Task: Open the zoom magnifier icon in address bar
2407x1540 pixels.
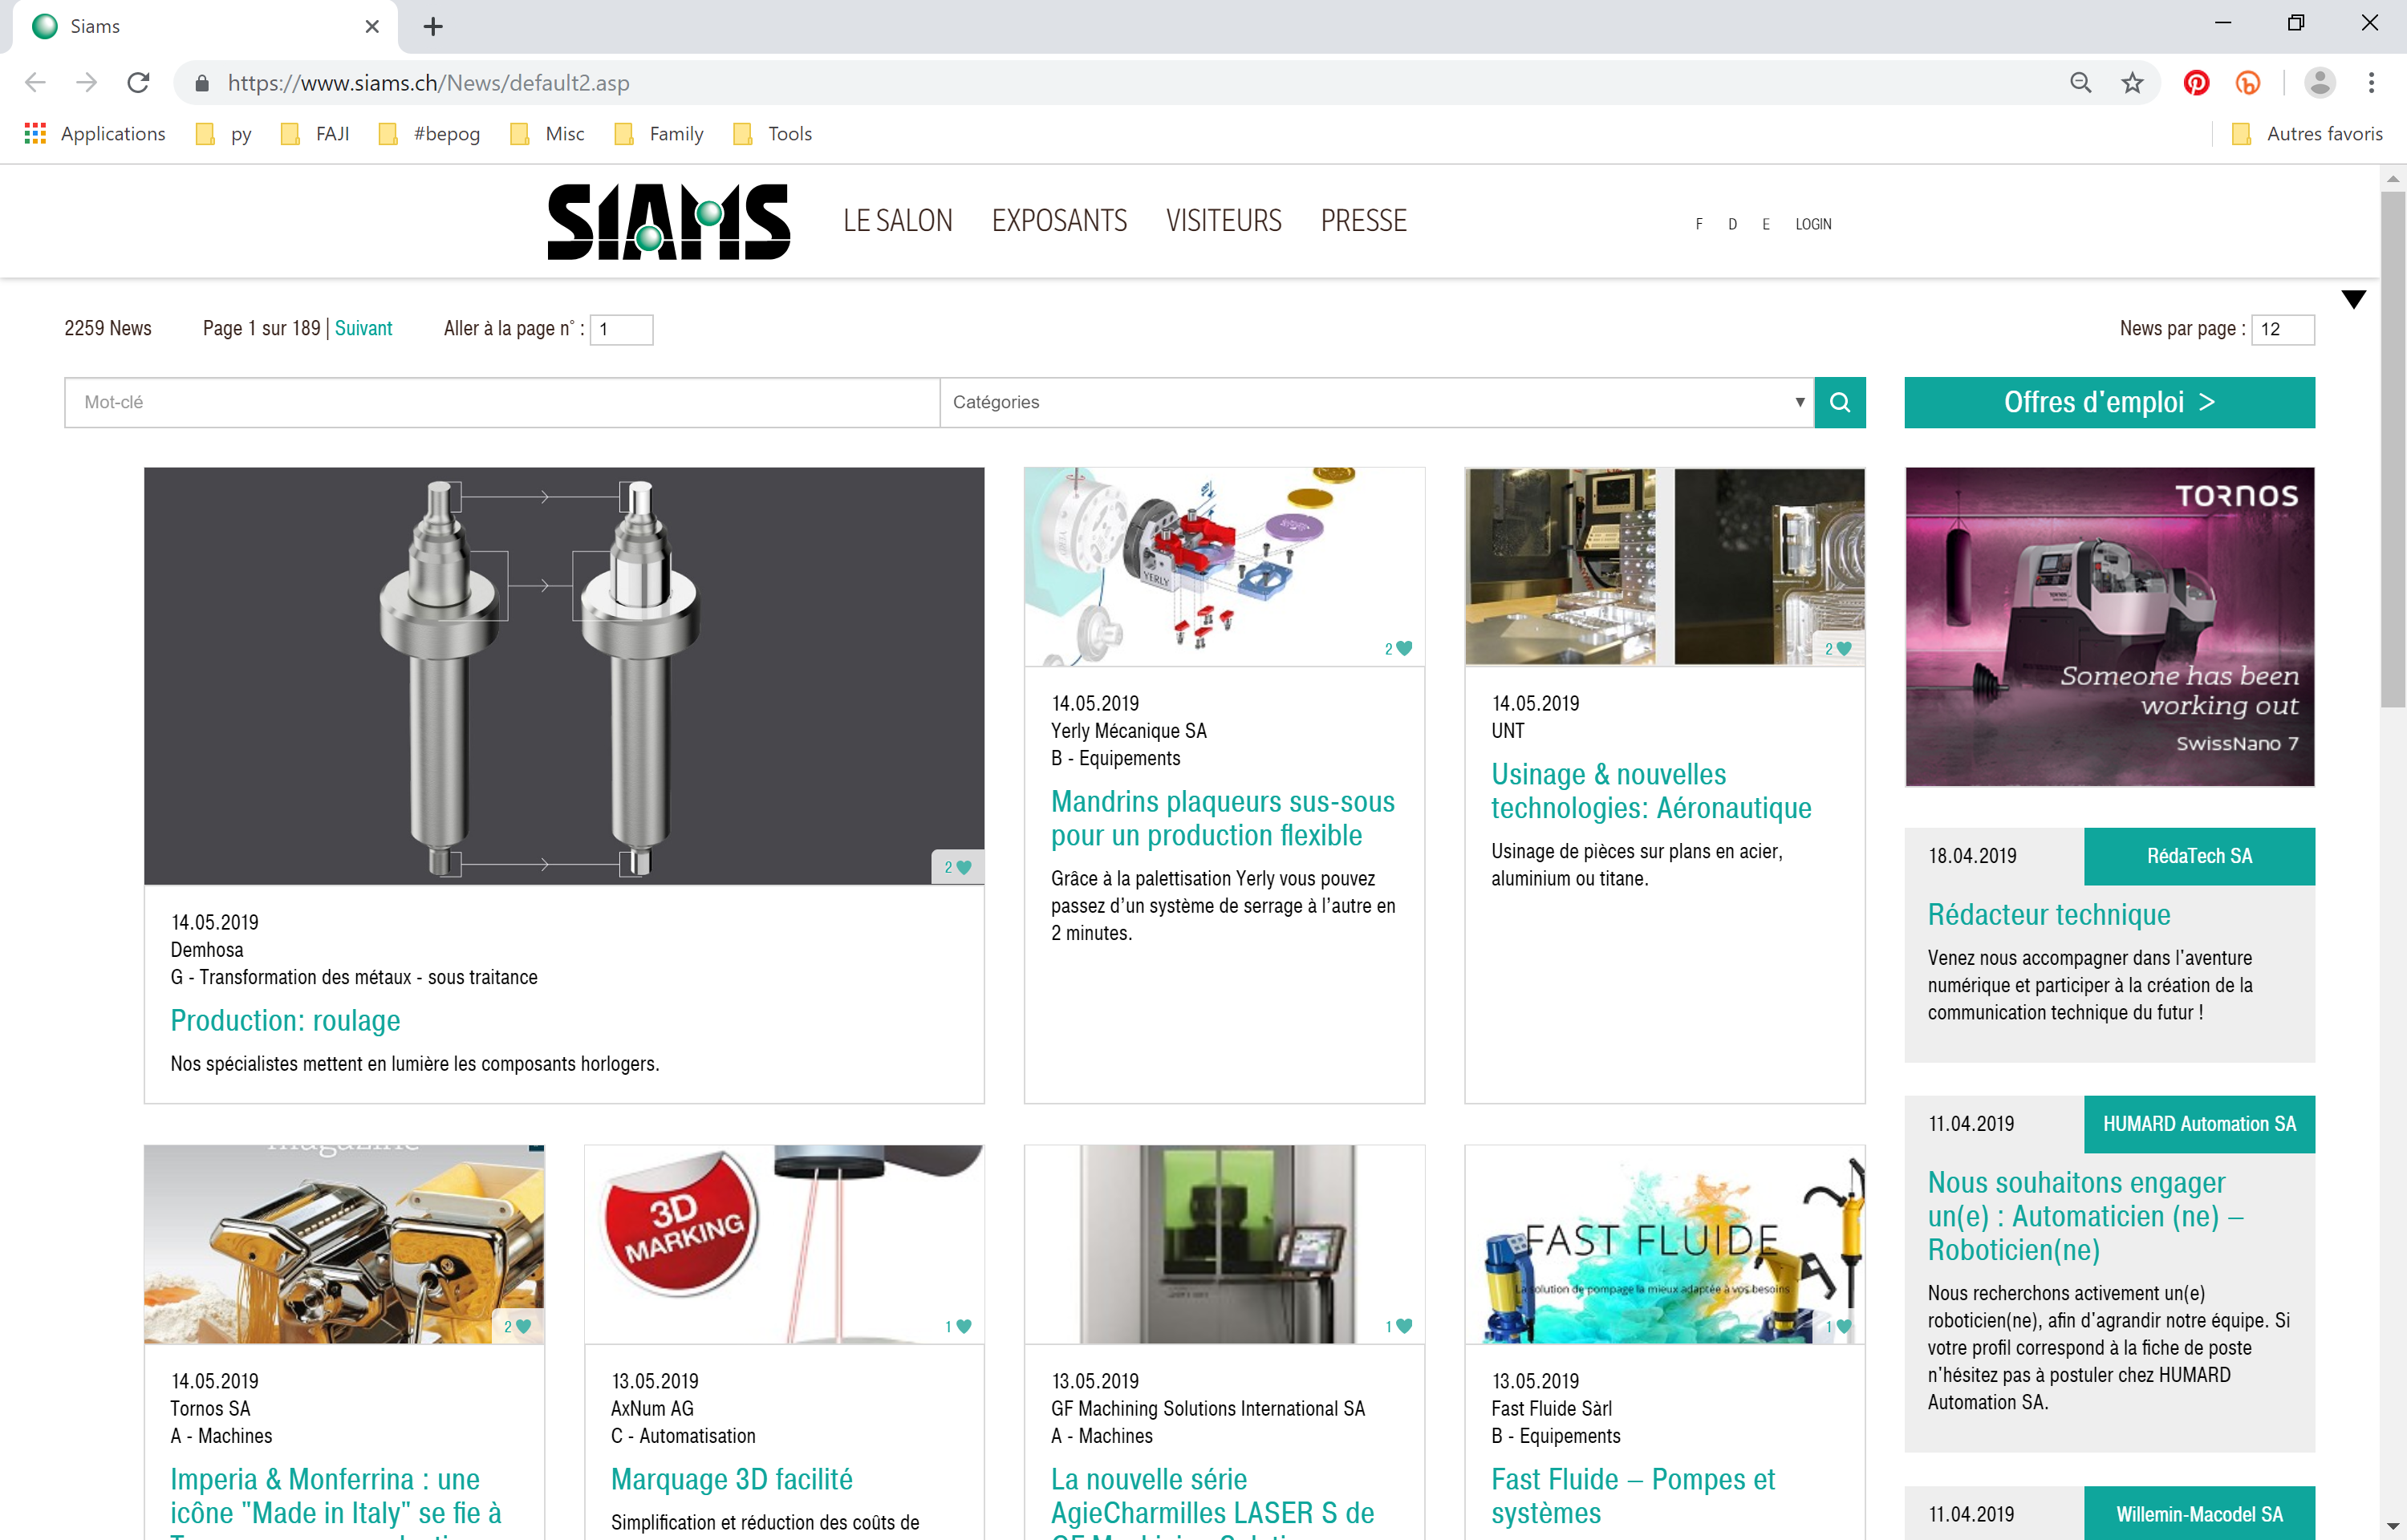Action: 2080,83
